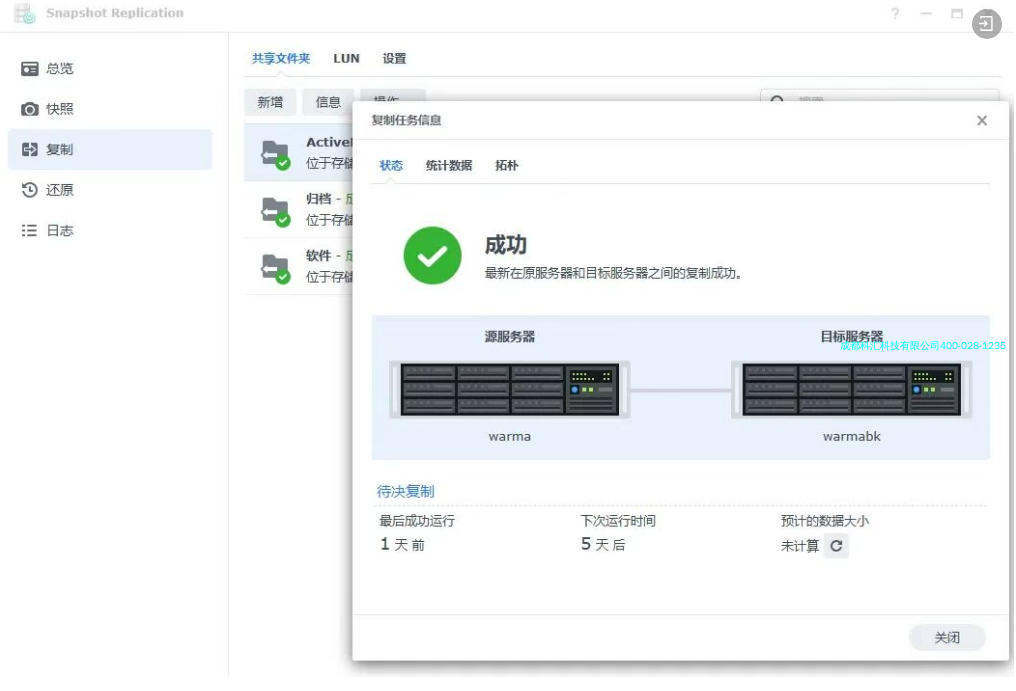Select the 状态 status tab
The height and width of the screenshot is (691, 1016).
click(x=391, y=166)
